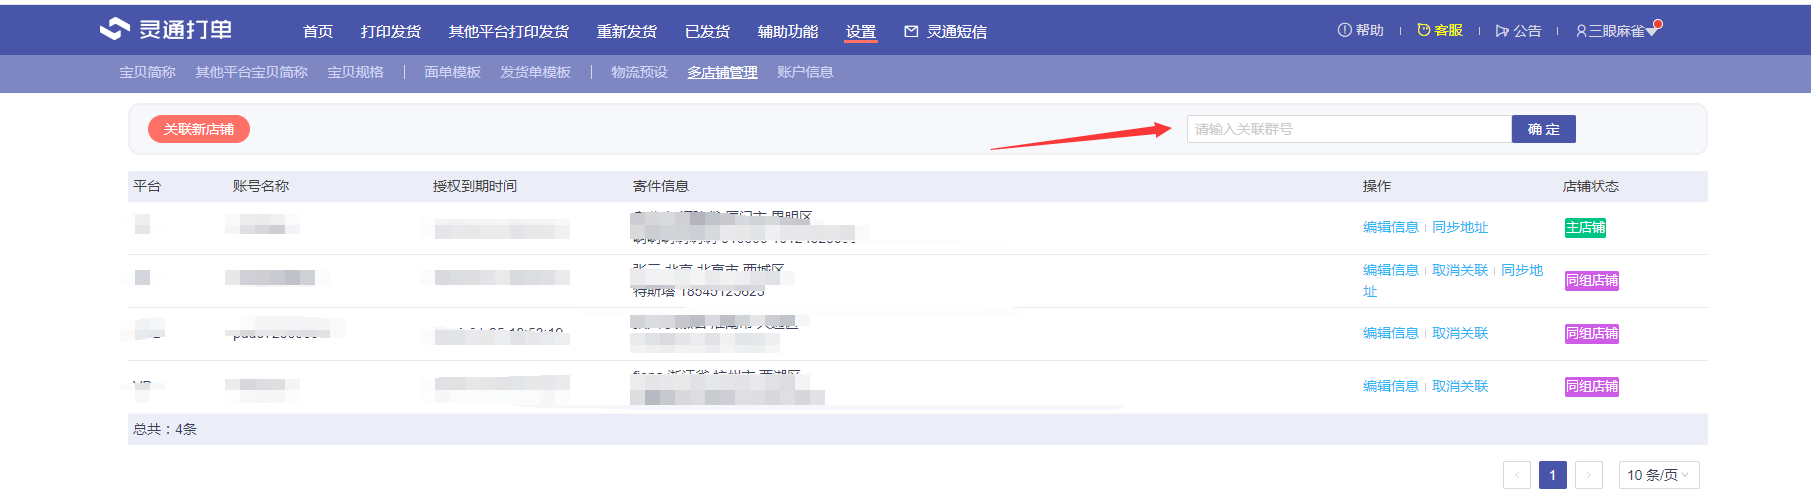Click the 帮助 help icon
The width and height of the screenshot is (1811, 503).
[x=1344, y=30]
